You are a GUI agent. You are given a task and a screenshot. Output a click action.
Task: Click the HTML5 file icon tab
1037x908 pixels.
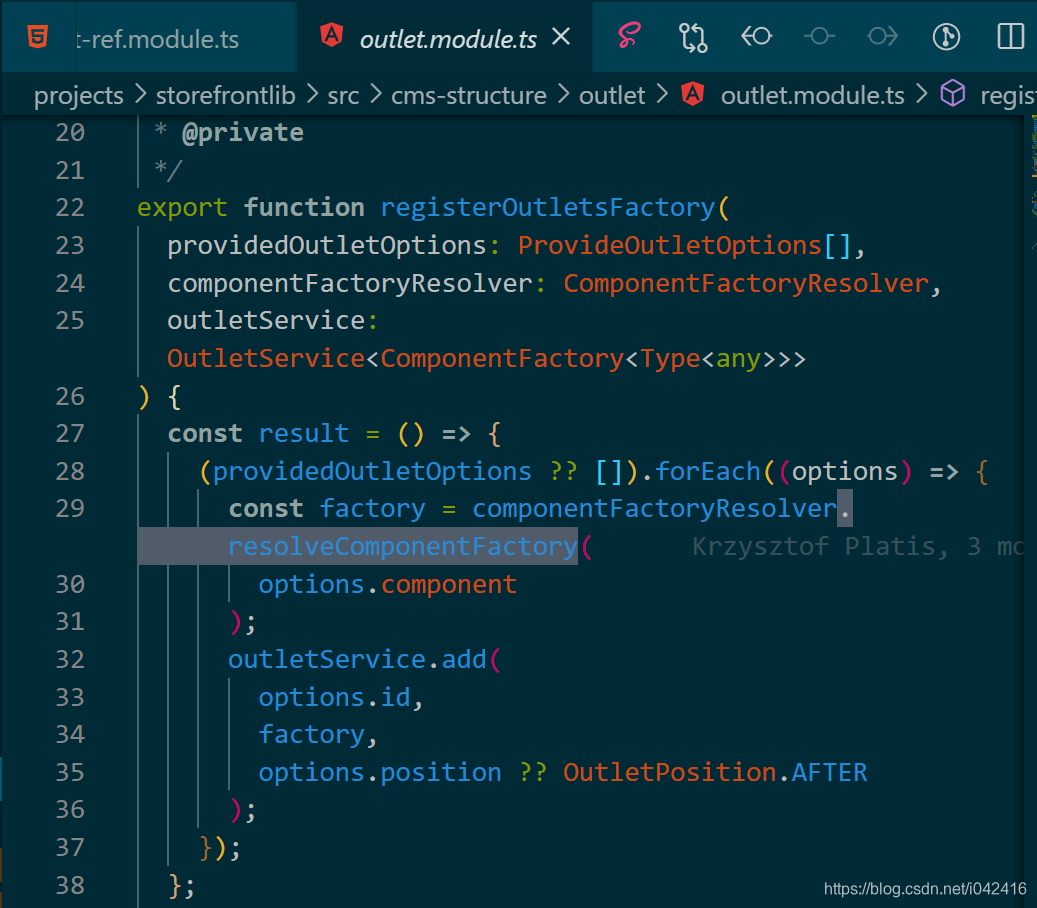coord(38,36)
